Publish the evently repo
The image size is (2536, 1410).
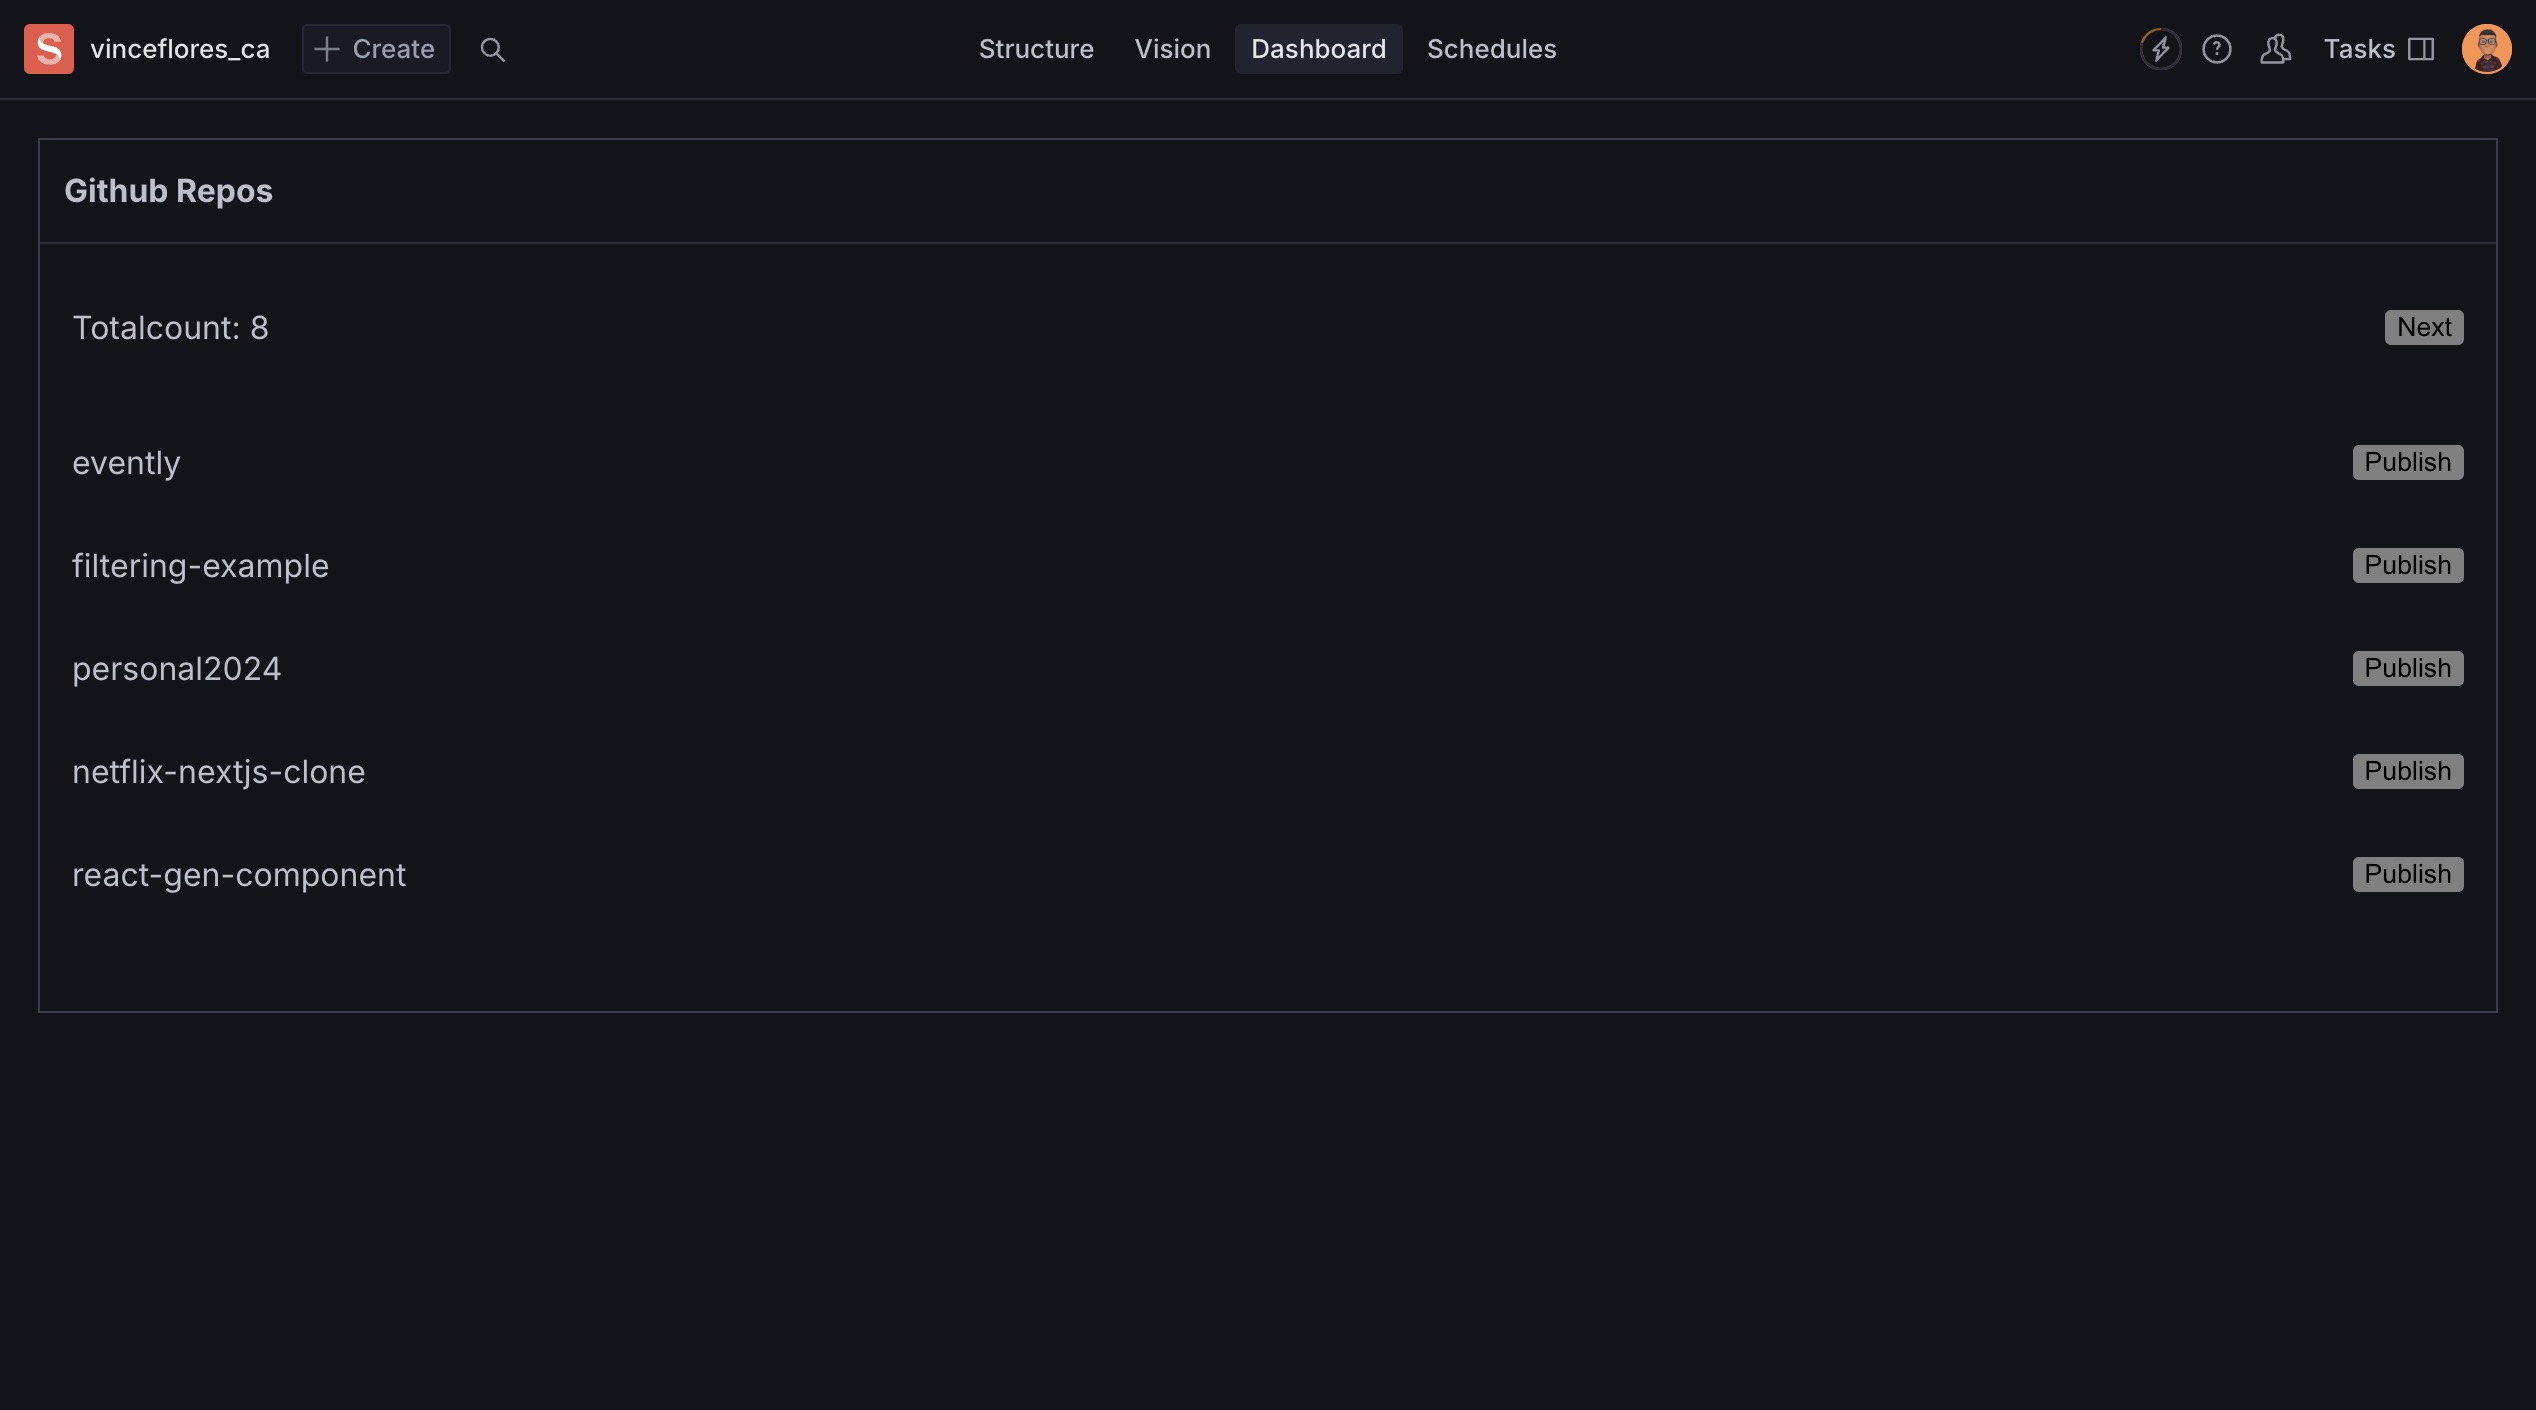pos(2407,462)
